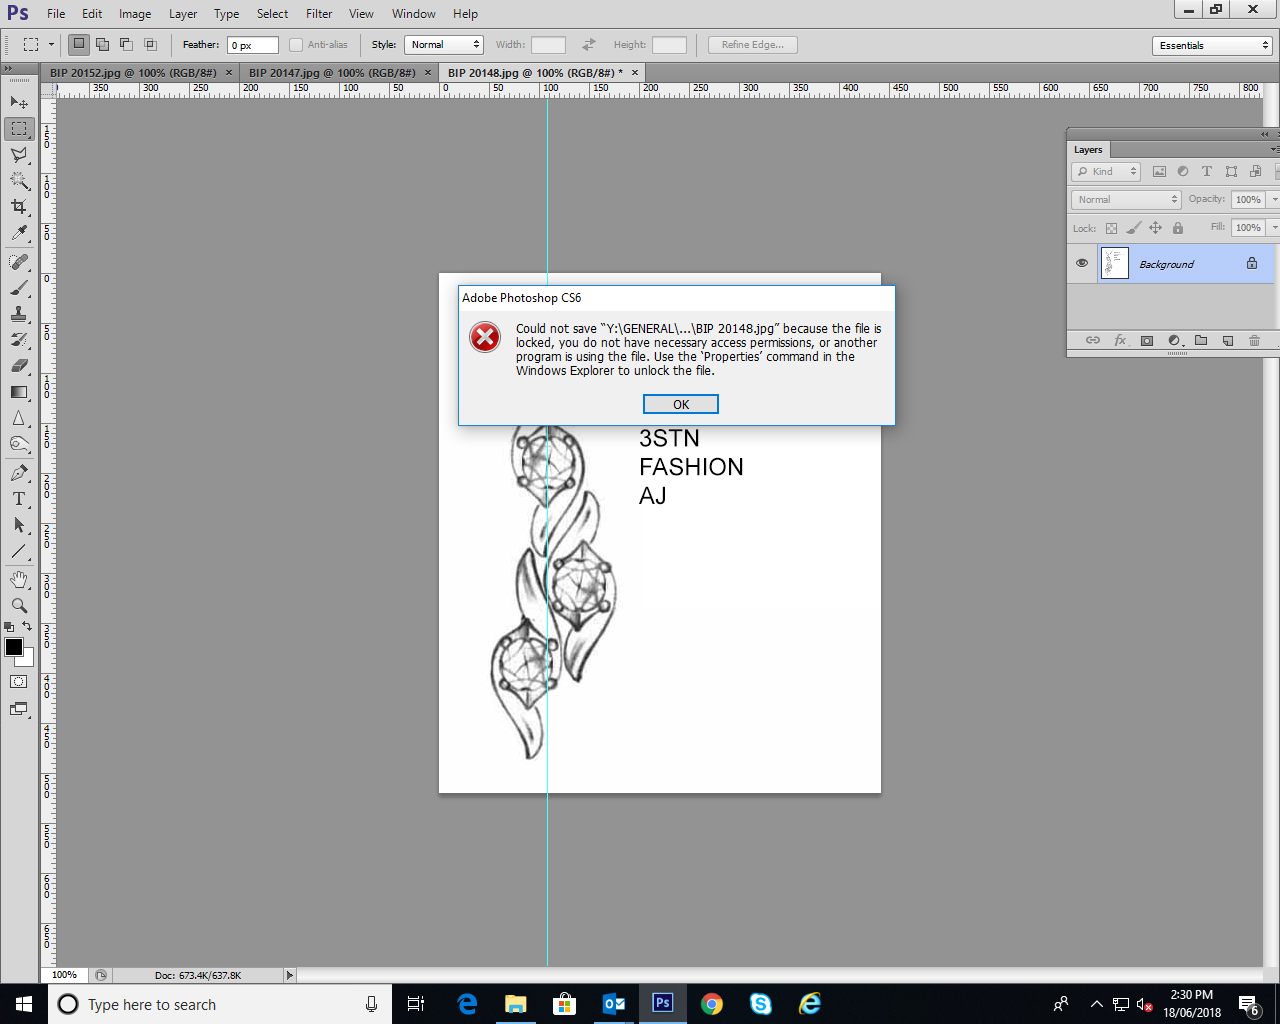Select the History Brush tool
This screenshot has height=1024, width=1280.
tap(19, 340)
